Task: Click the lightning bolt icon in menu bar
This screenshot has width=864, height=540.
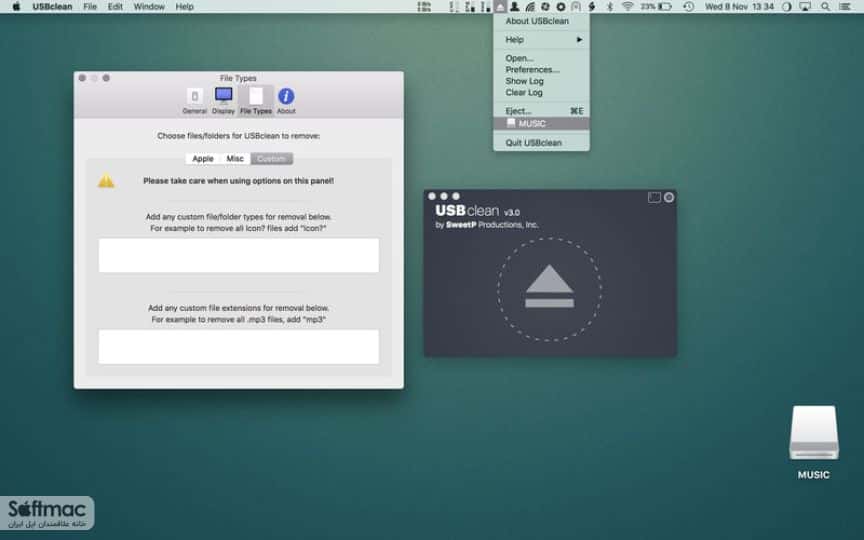Action: tap(592, 7)
